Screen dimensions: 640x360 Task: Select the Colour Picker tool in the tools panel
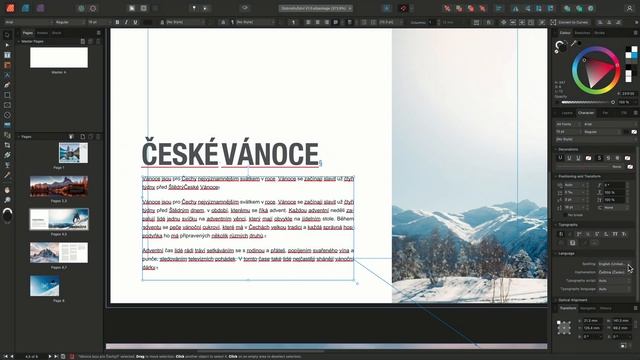tap(7, 175)
